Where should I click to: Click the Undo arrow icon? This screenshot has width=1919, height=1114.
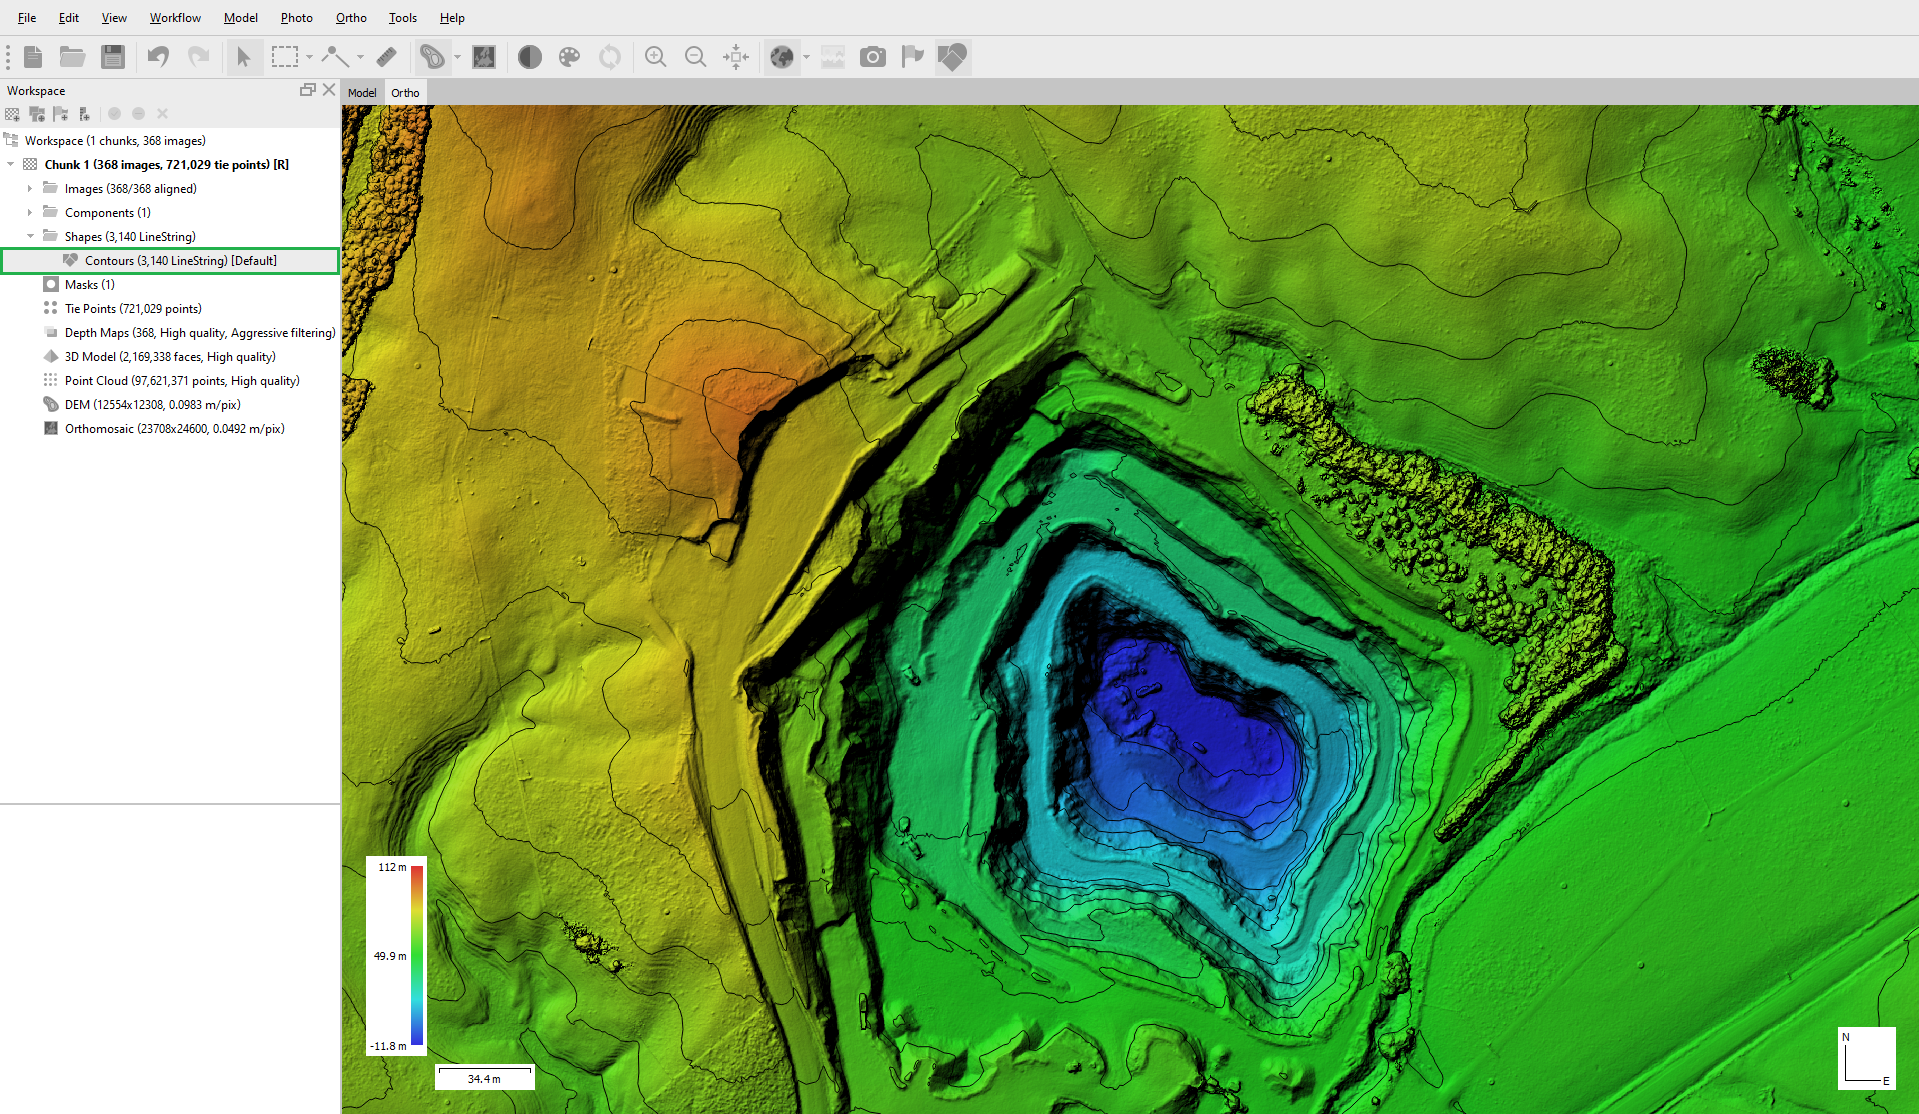pyautogui.click(x=158, y=57)
